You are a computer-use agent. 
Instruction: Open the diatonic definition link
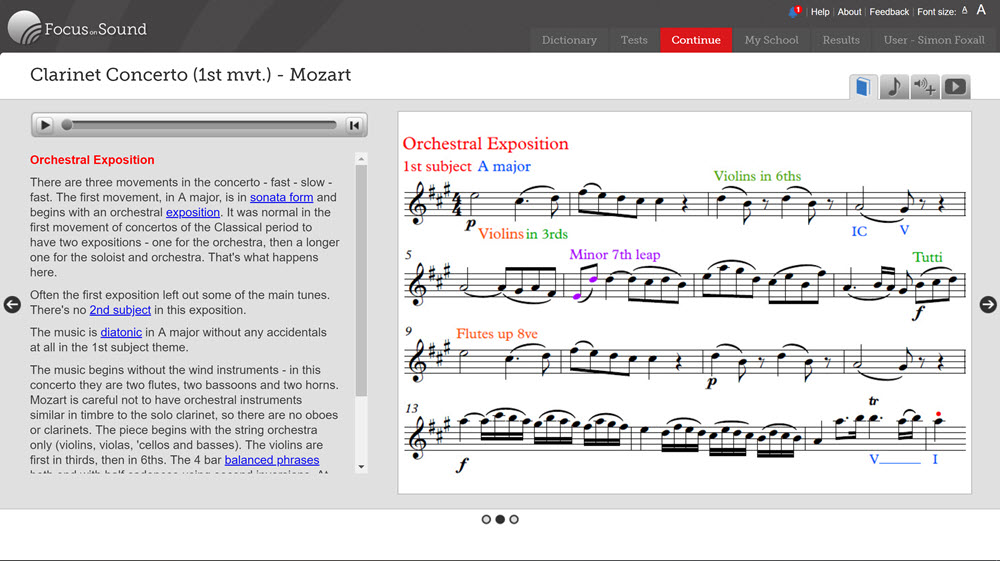coord(121,332)
